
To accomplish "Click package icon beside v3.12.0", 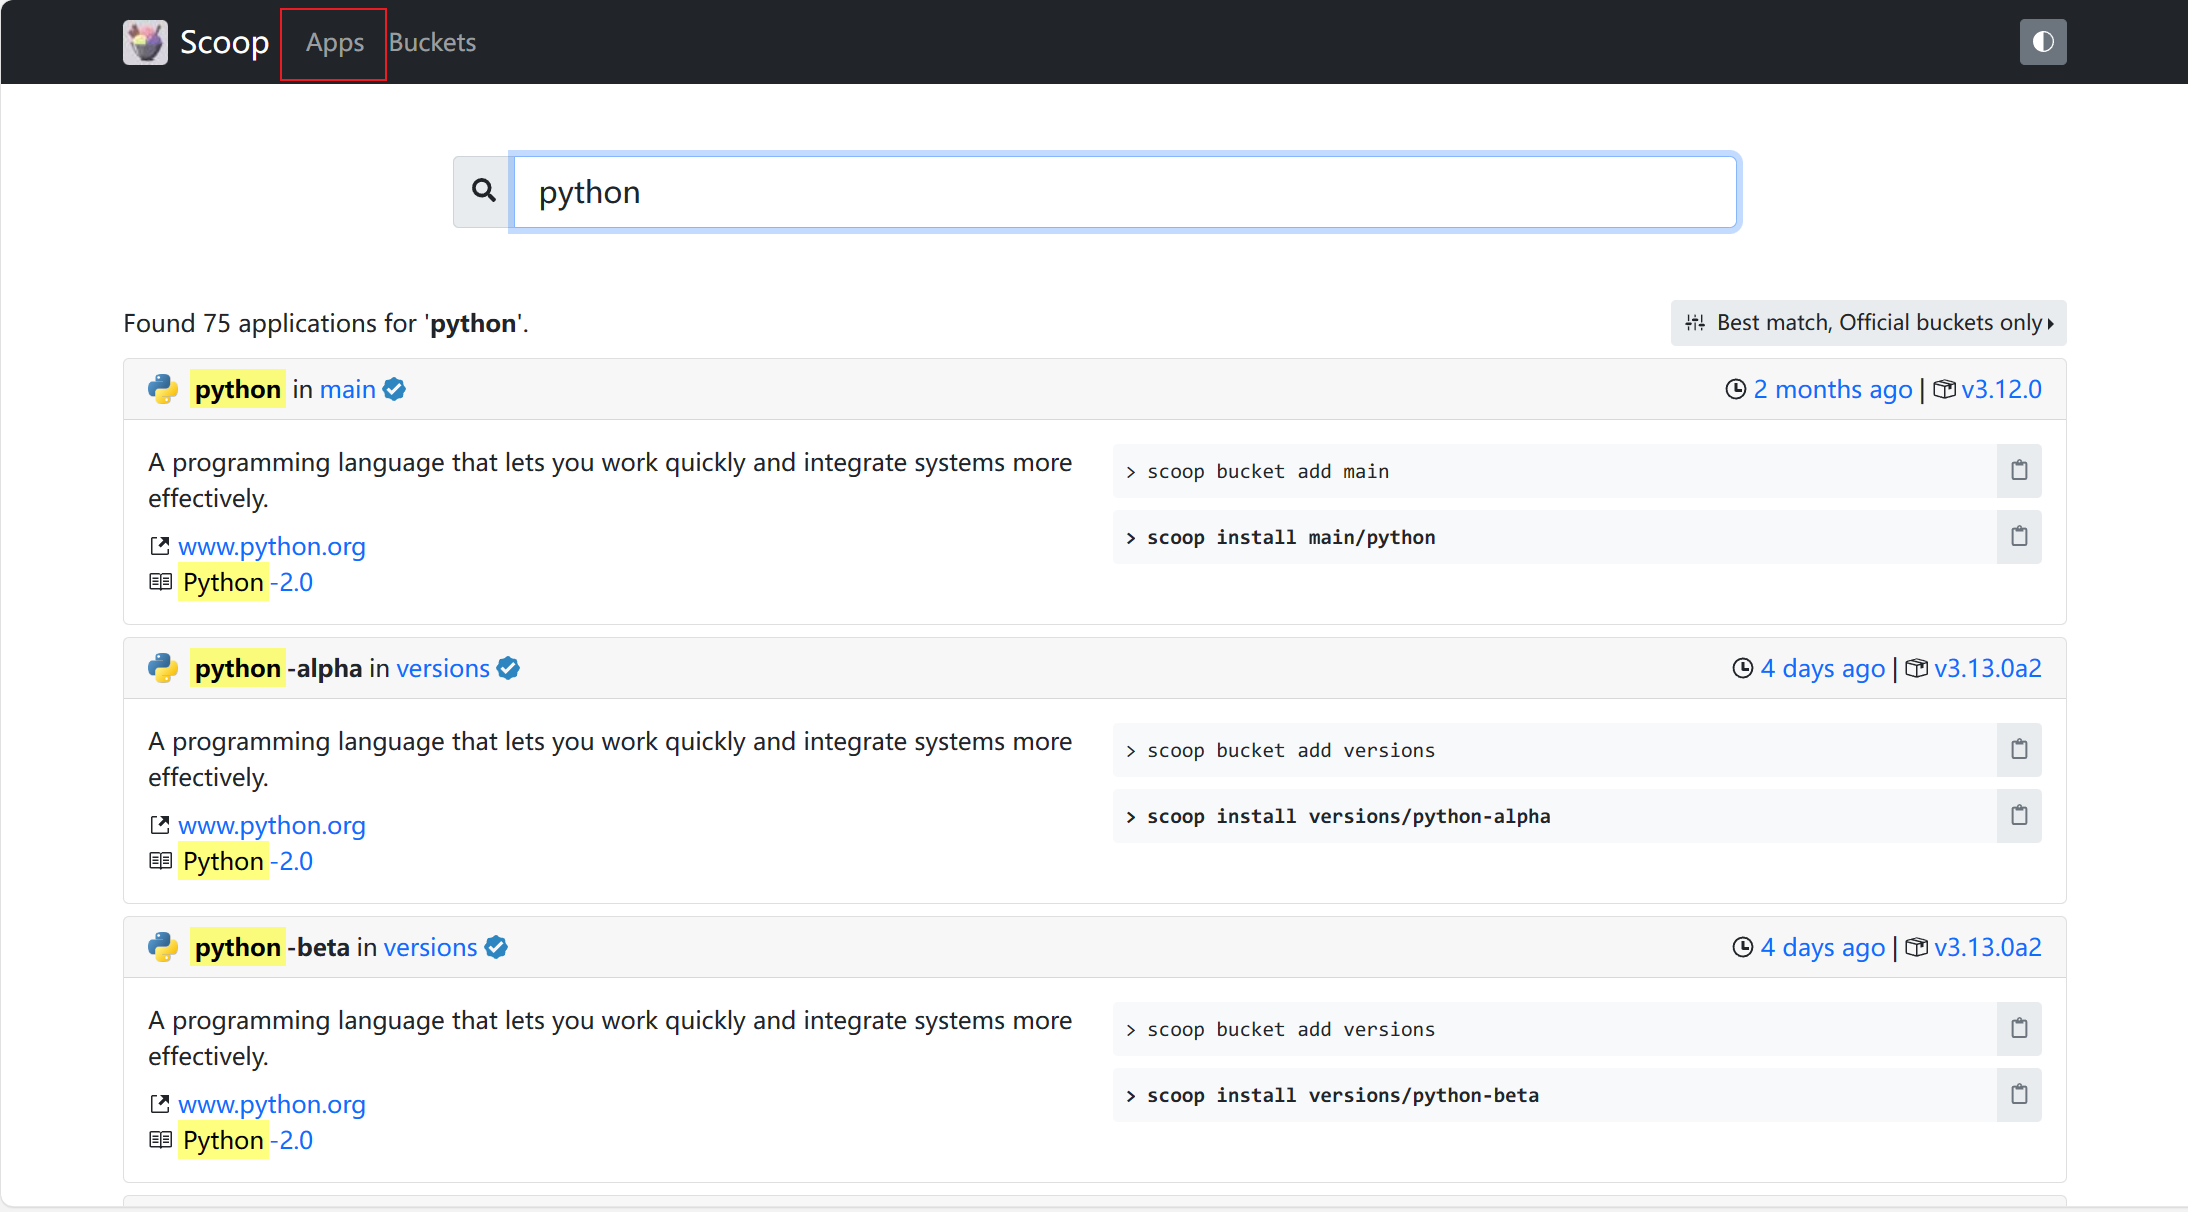I will point(1944,389).
